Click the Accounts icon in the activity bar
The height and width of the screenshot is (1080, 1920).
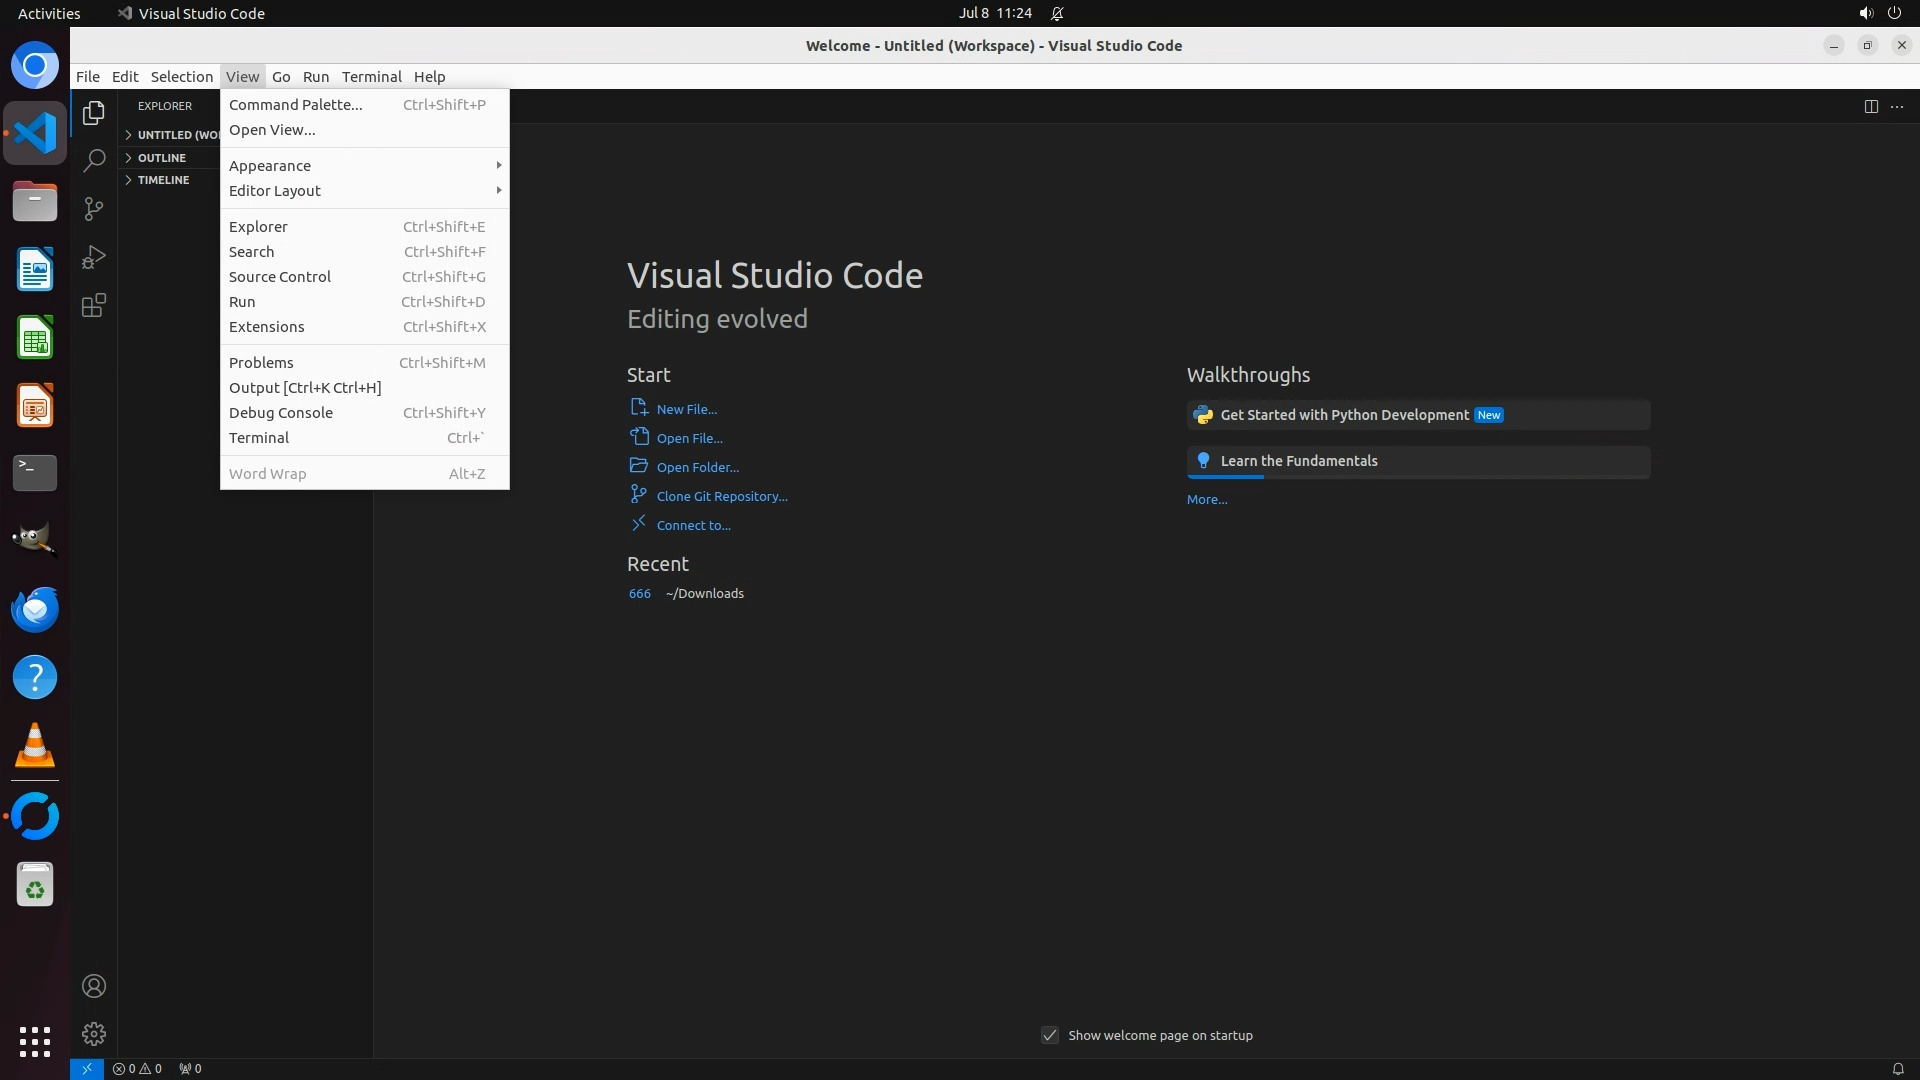94,986
